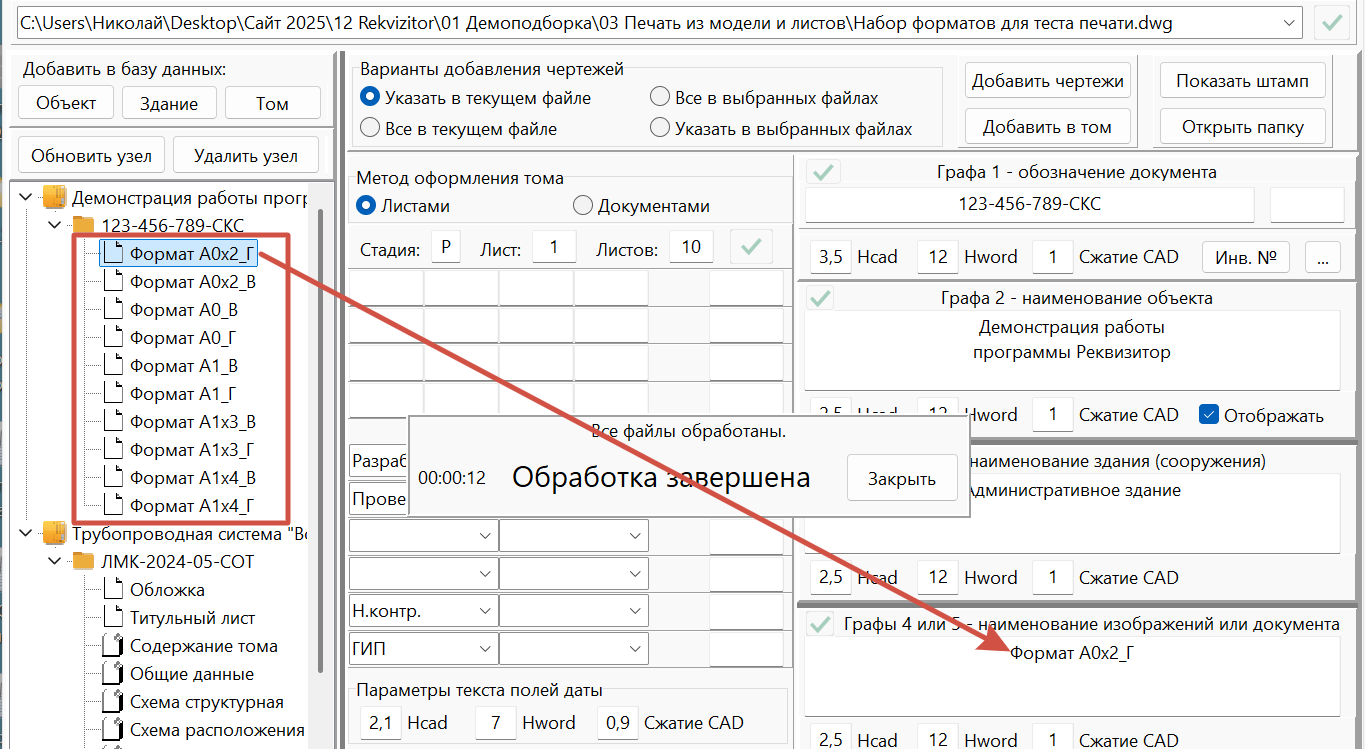Select the Формат A1х3_Г tree item
Image resolution: width=1365 pixels, height=749 pixels.
(x=192, y=450)
